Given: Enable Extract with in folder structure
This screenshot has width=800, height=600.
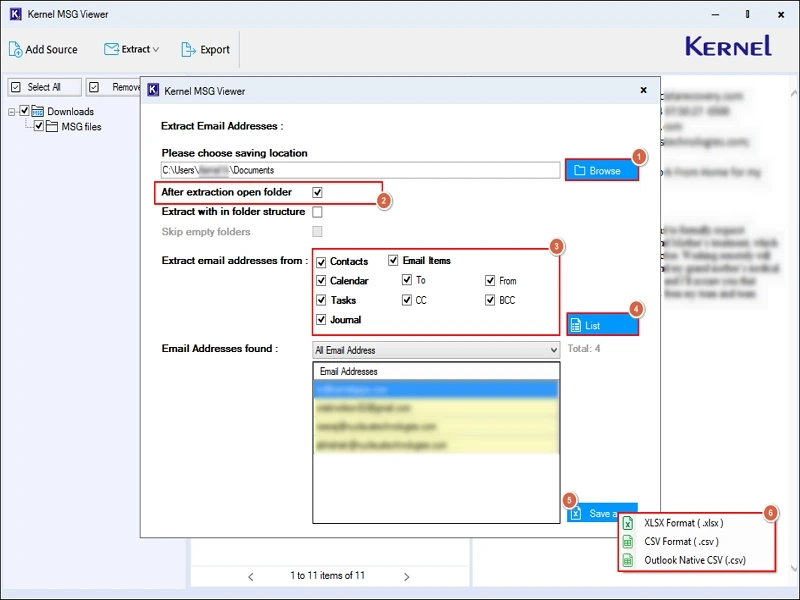Looking at the screenshot, I should tap(317, 212).
